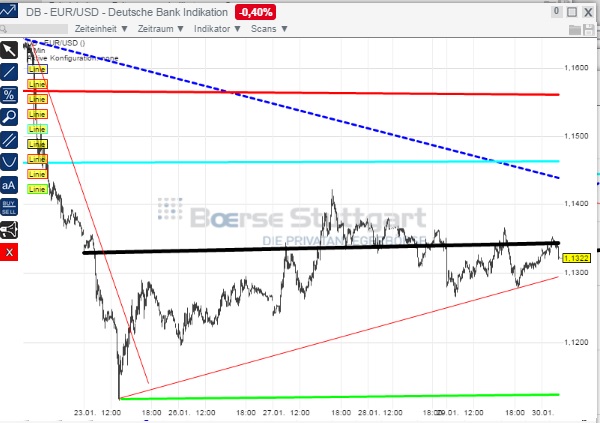Viewport: 600px width, 423px height.
Task: Select the fourth Linie label
Action: coord(37,114)
